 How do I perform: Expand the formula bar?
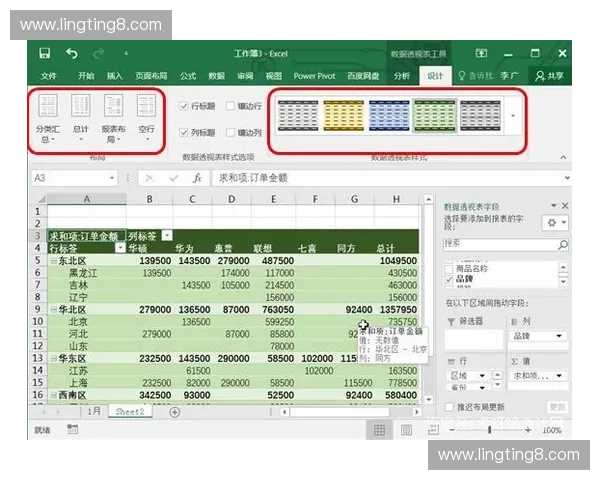(x=567, y=178)
